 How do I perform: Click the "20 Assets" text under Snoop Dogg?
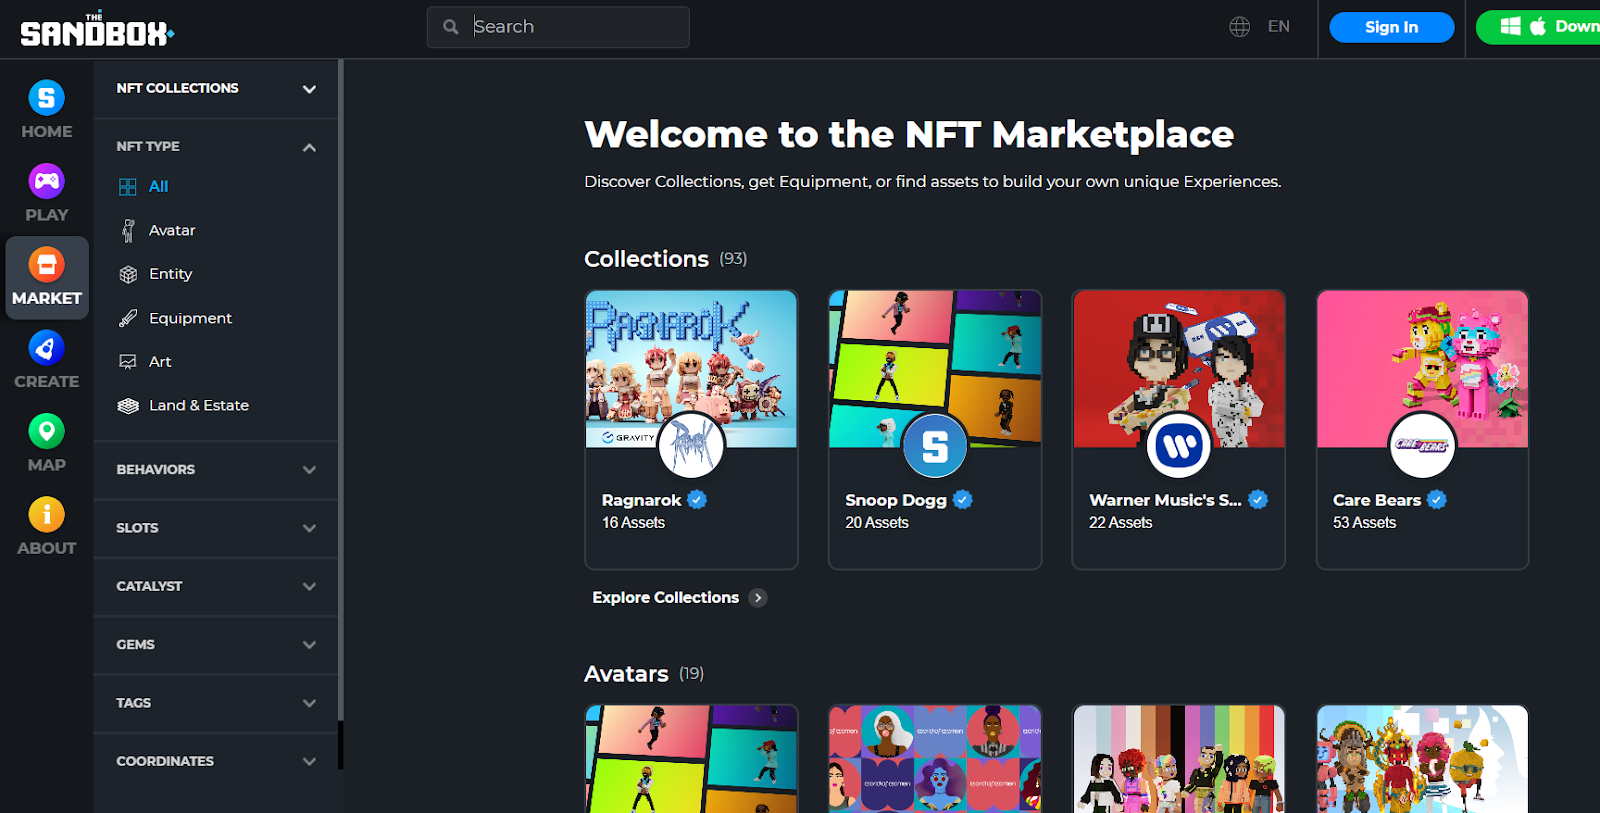point(877,523)
